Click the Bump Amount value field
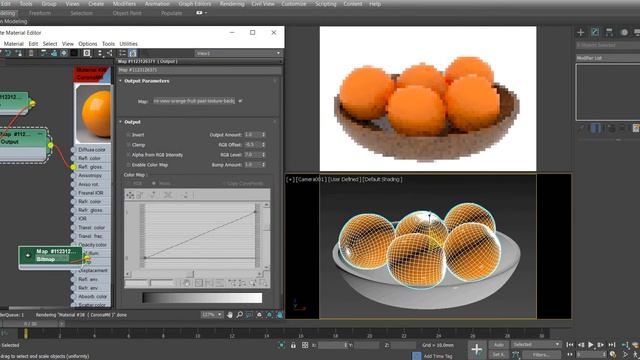 (x=252, y=165)
